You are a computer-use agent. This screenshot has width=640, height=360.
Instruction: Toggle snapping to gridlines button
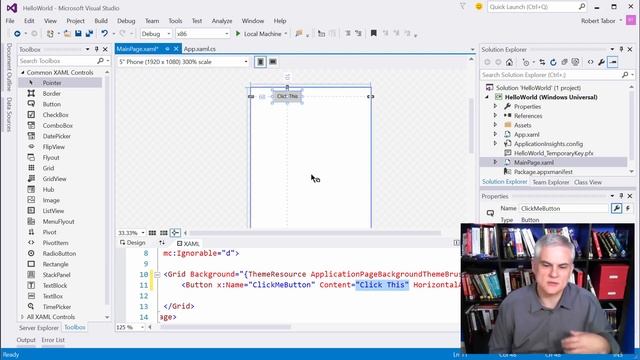pos(164,233)
